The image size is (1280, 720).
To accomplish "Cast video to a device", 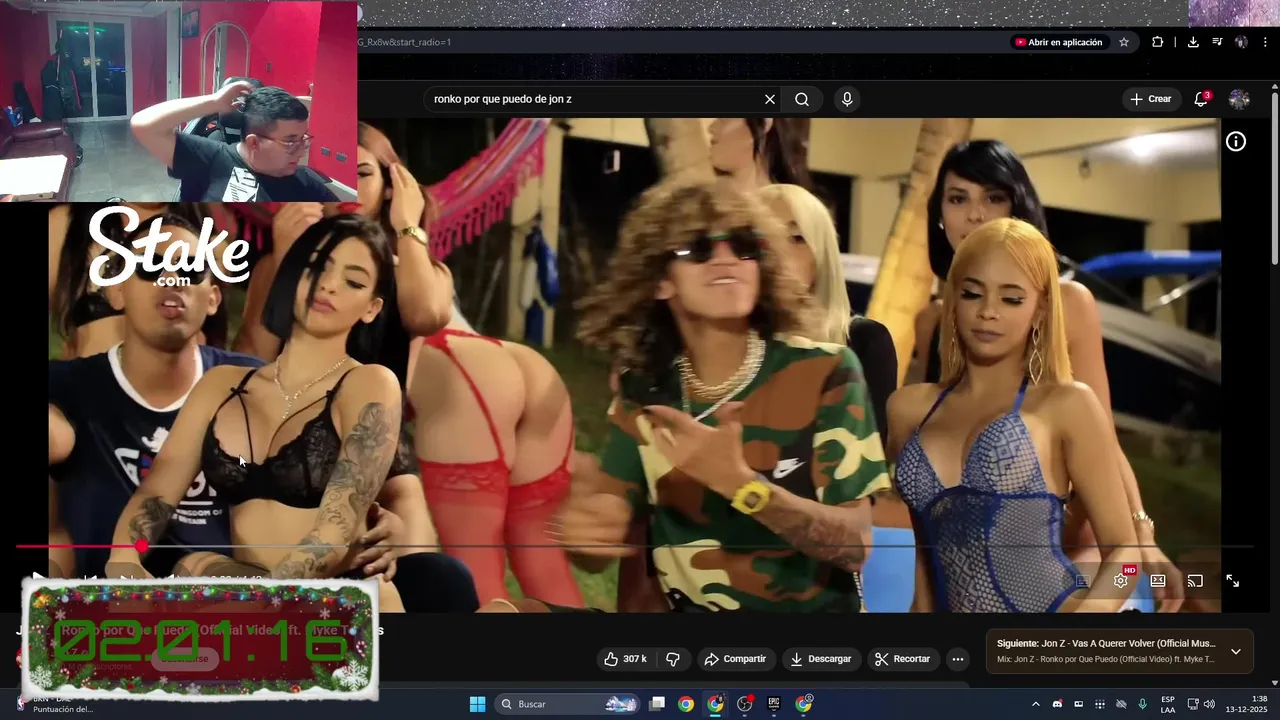I will [x=1195, y=580].
